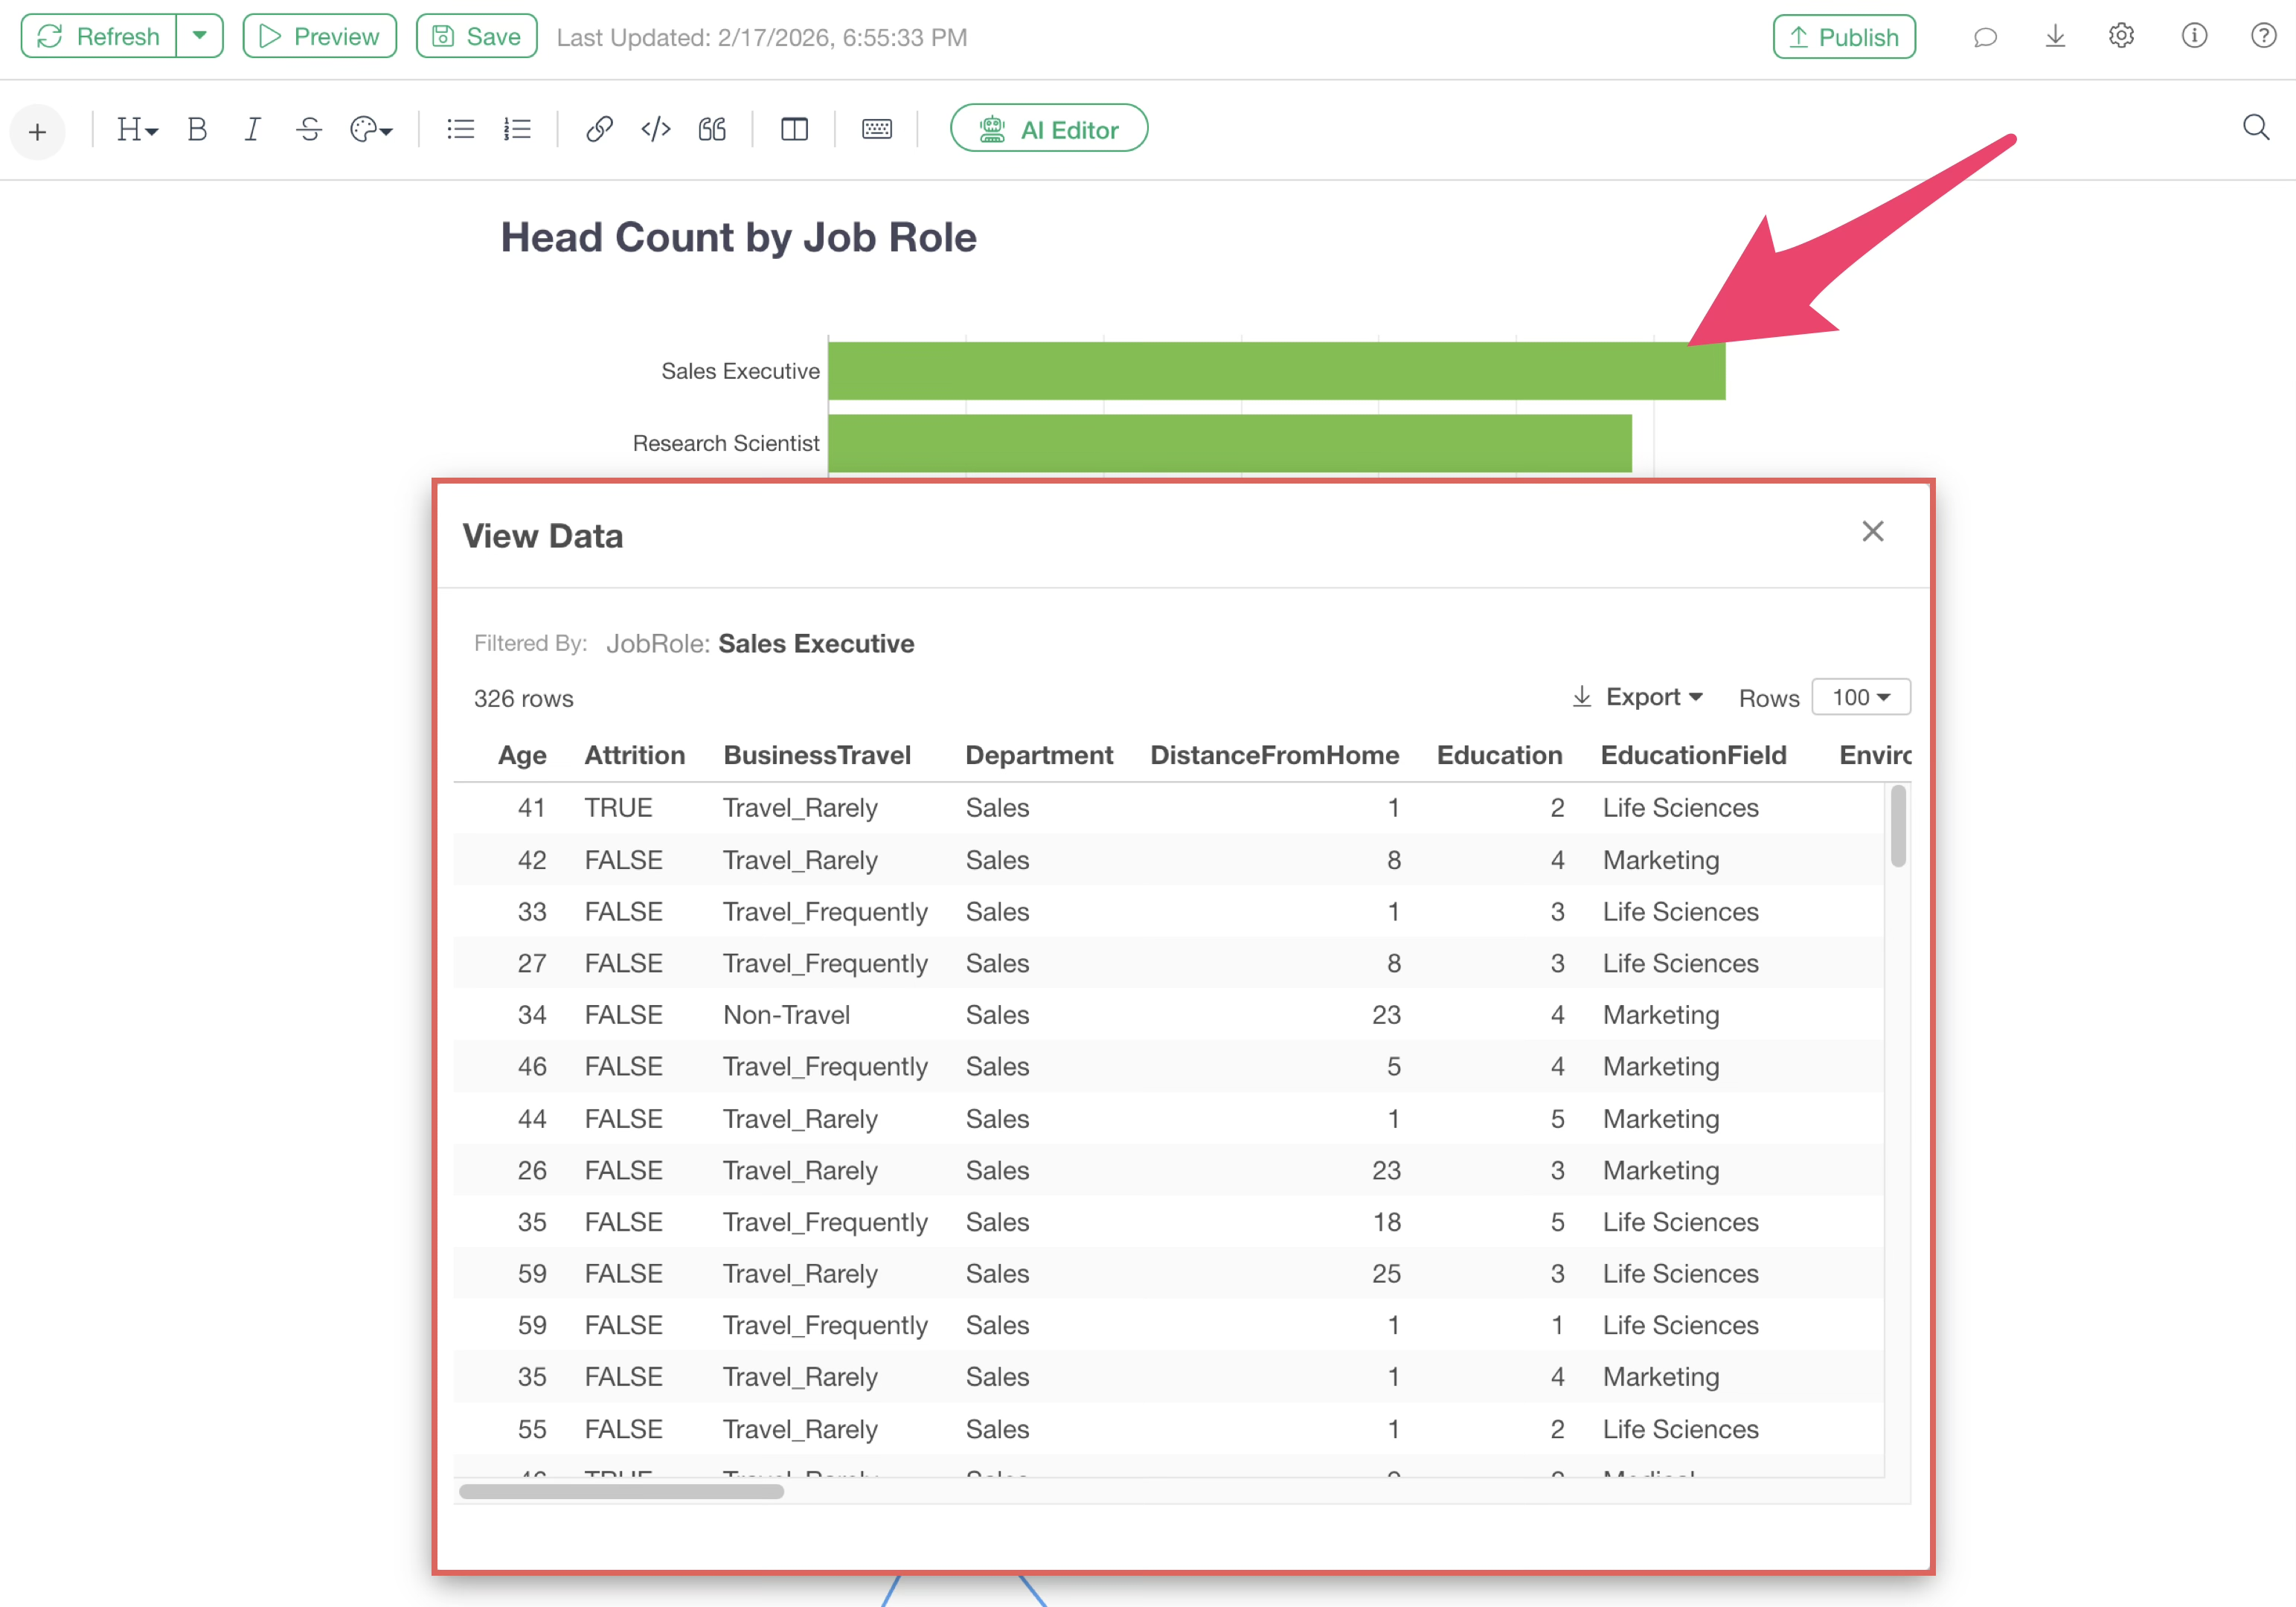Image resolution: width=2296 pixels, height=1607 pixels.
Task: Toggle italic text formatting
Action: pos(252,129)
